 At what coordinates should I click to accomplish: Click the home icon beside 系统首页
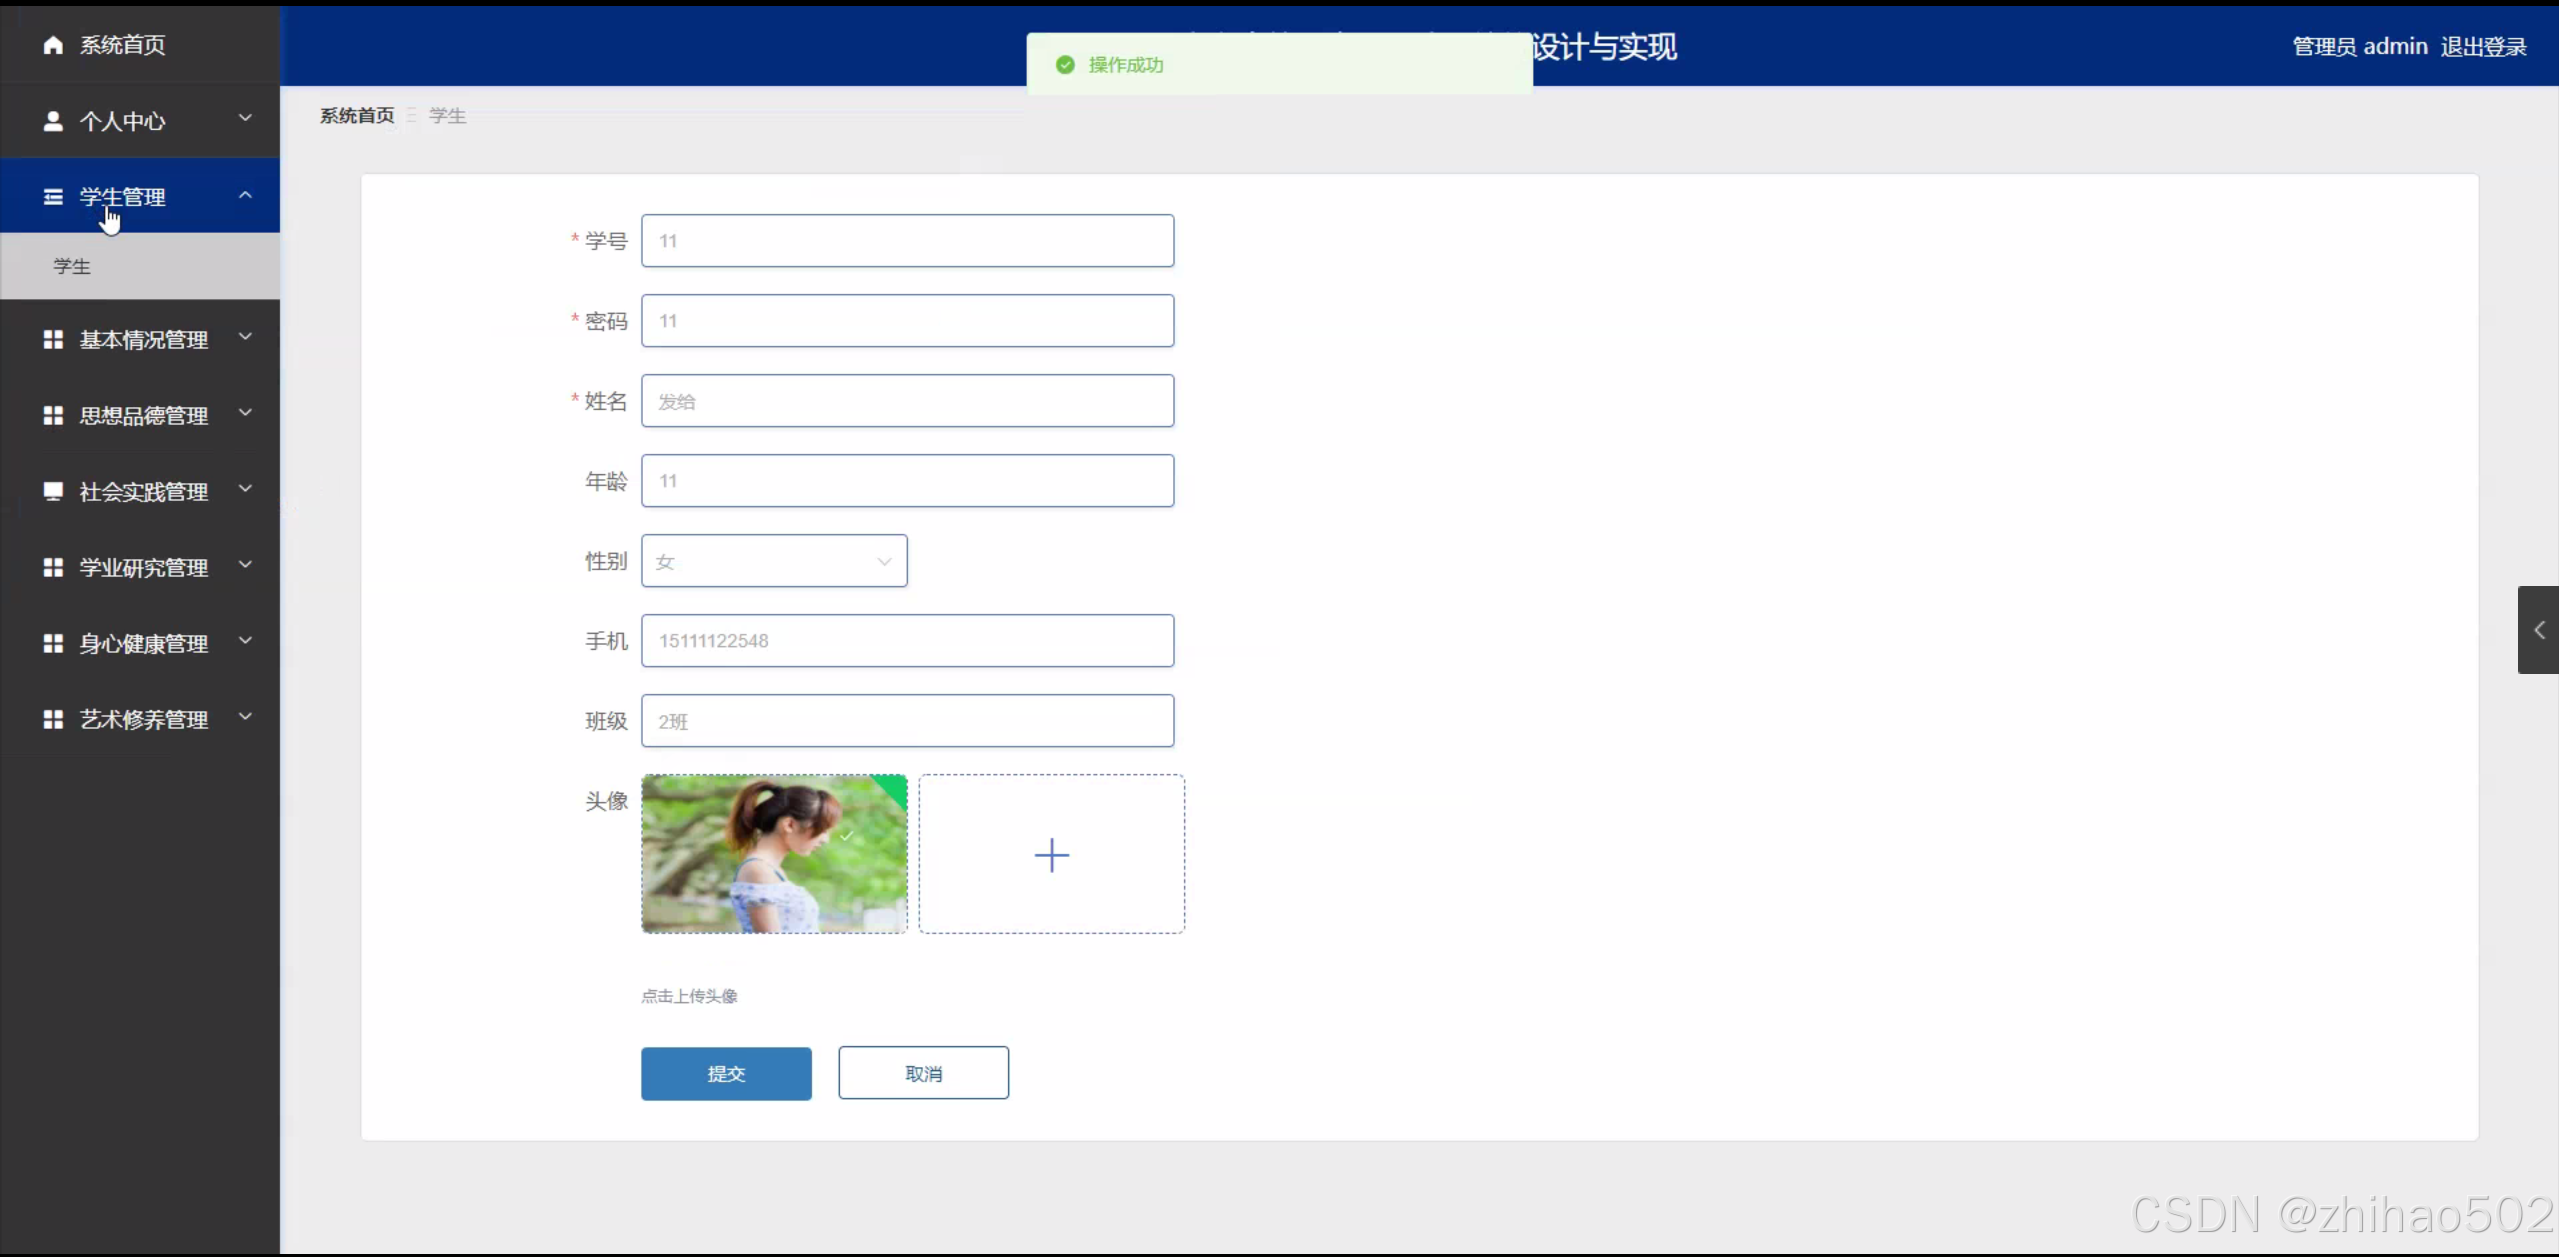click(53, 45)
